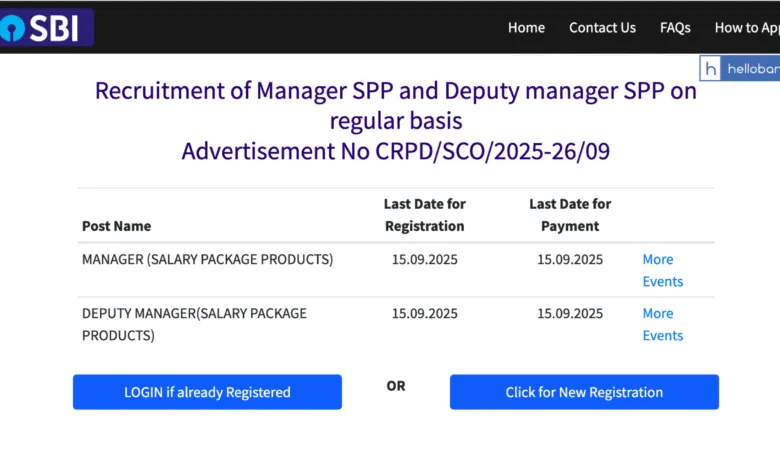This screenshot has width=780, height=470.
Task: Click Last Date for Payment header
Action: pyautogui.click(x=570, y=215)
